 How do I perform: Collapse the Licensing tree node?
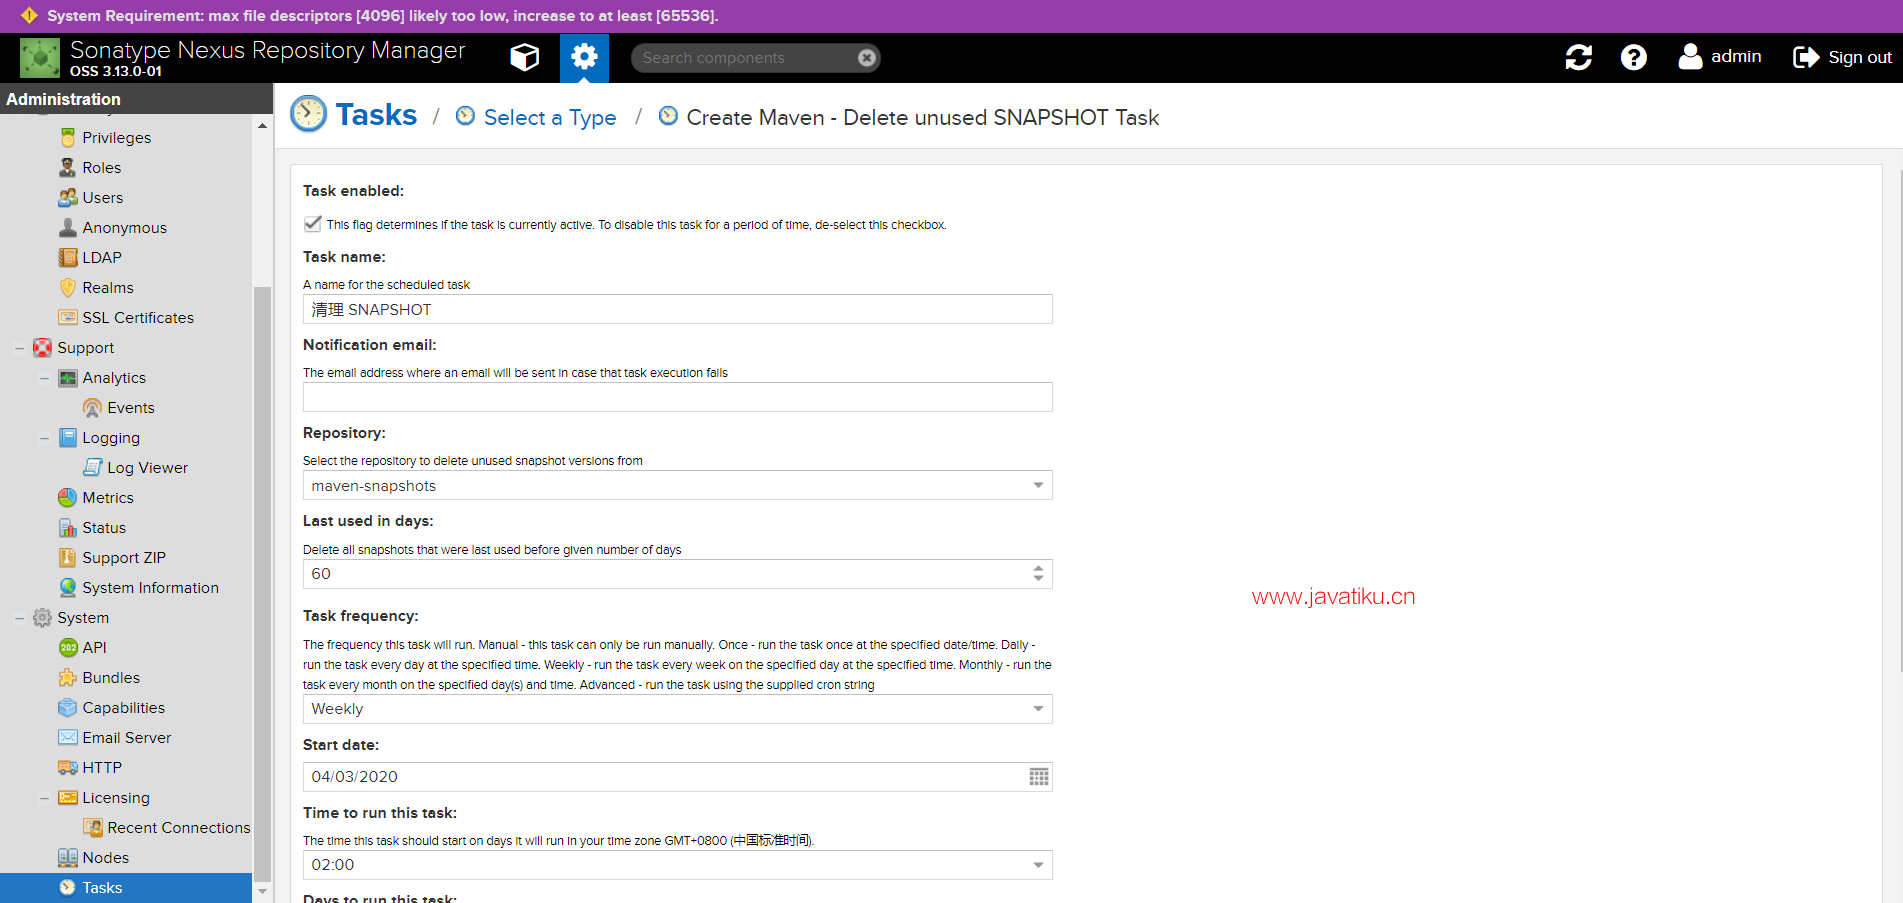point(44,798)
